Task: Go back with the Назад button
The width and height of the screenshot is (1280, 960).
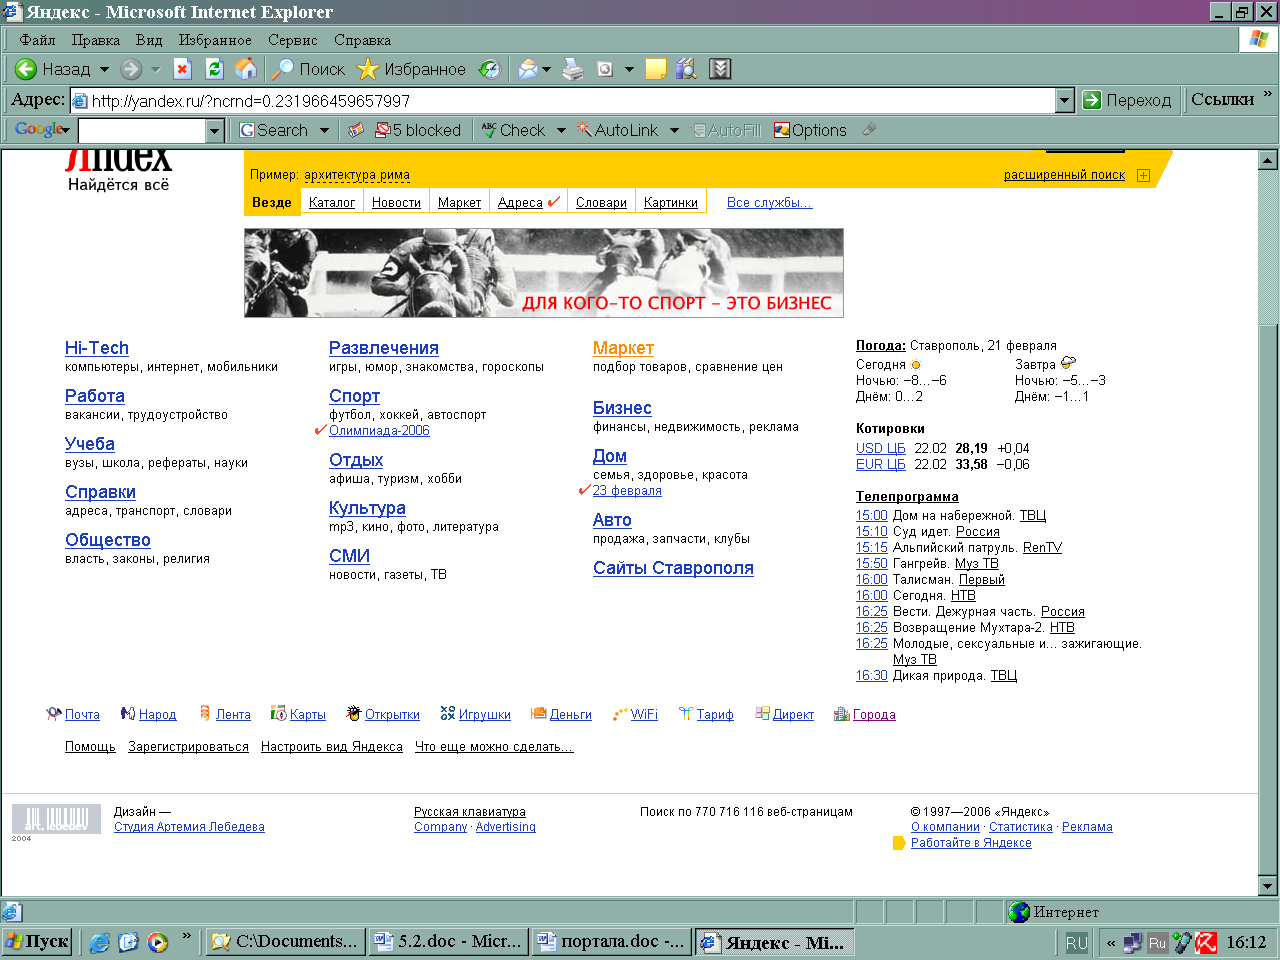Action: (52, 69)
